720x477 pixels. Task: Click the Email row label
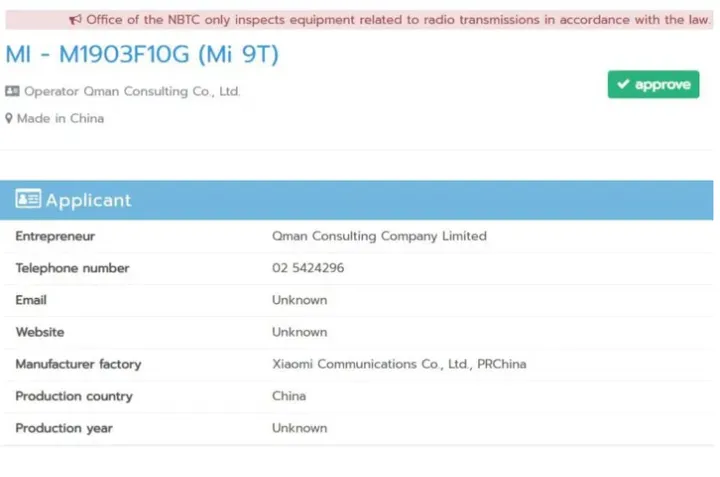[x=31, y=300]
